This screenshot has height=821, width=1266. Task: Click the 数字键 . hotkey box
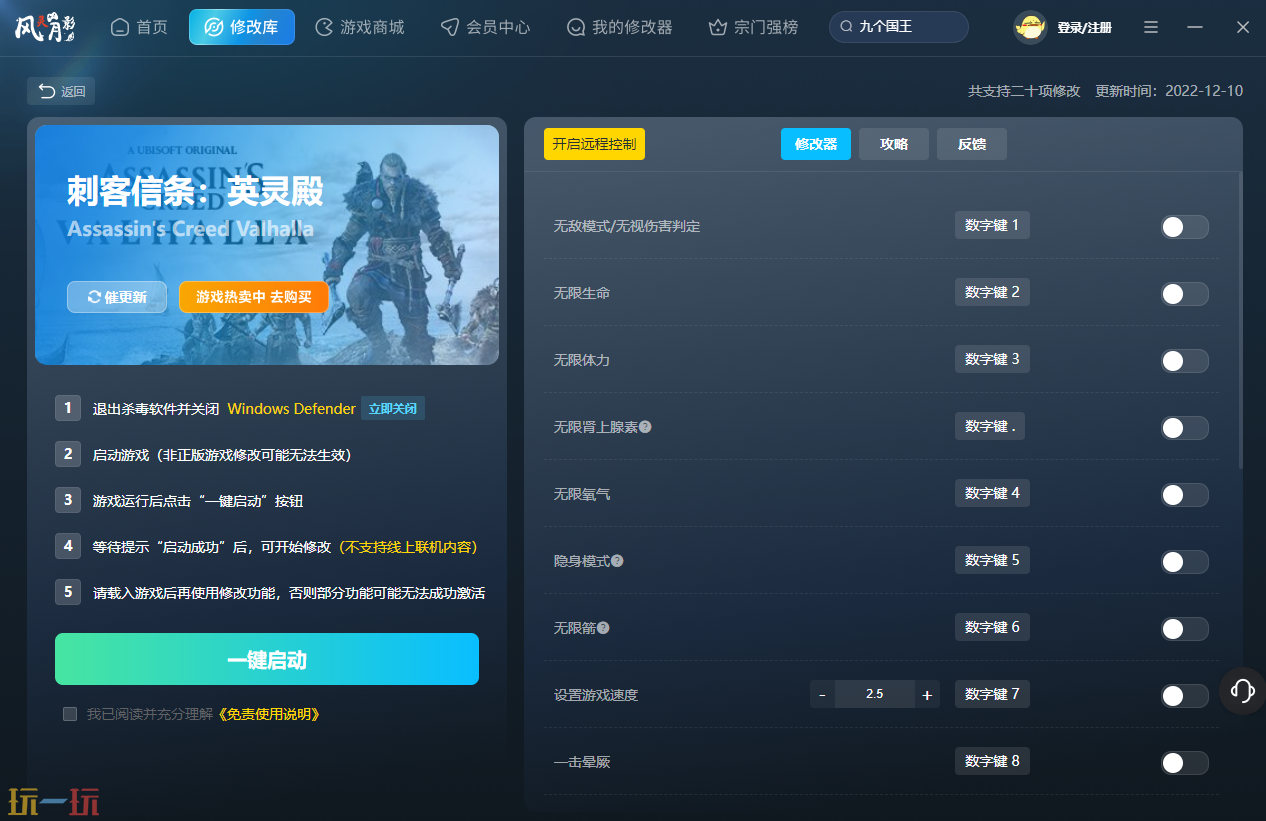(x=990, y=426)
